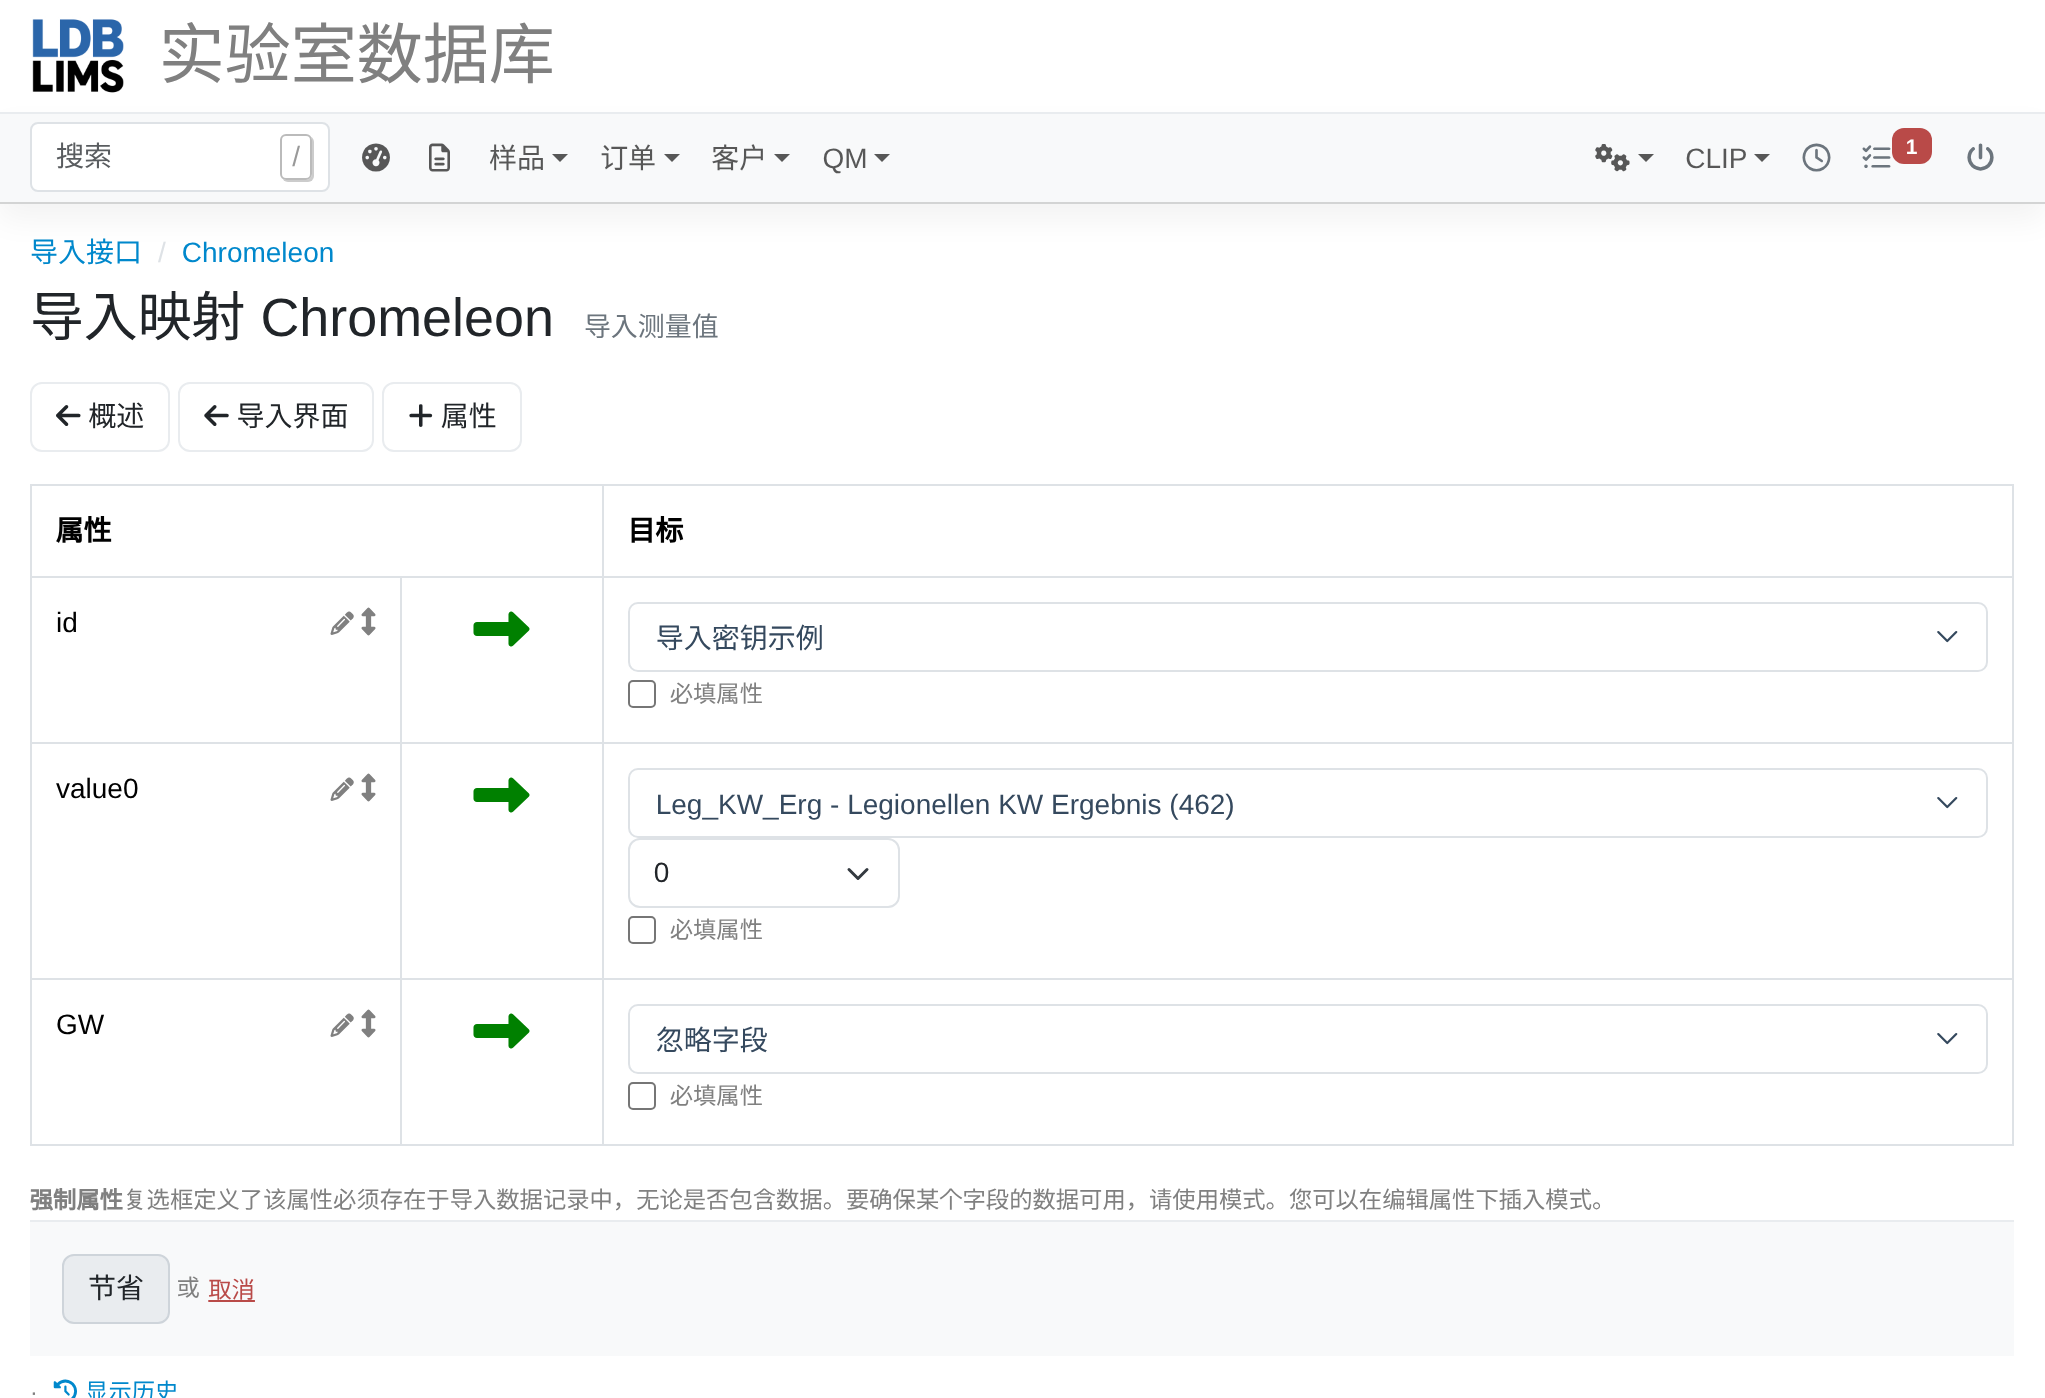The image size is (2045, 1398).
Task: Open the 客户 menu
Action: 750,158
